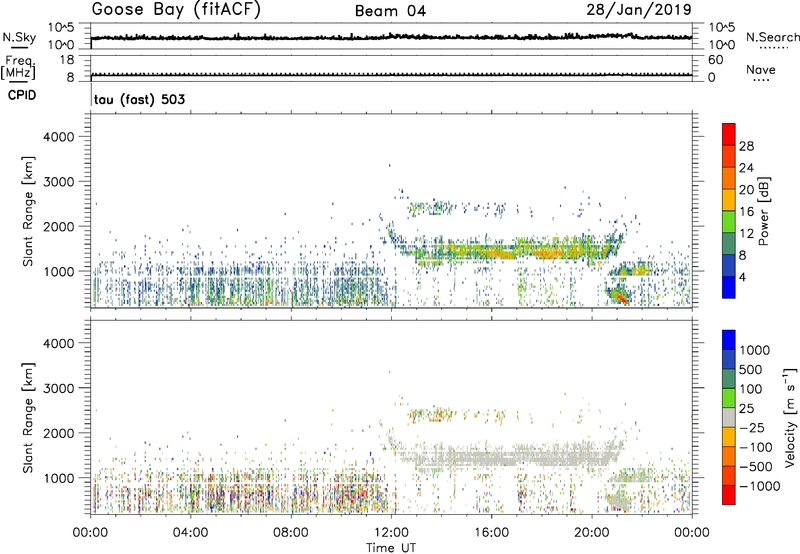This screenshot has width=800, height=554.
Task: Click the 18 tick on frequency axis
Action: coord(67,60)
